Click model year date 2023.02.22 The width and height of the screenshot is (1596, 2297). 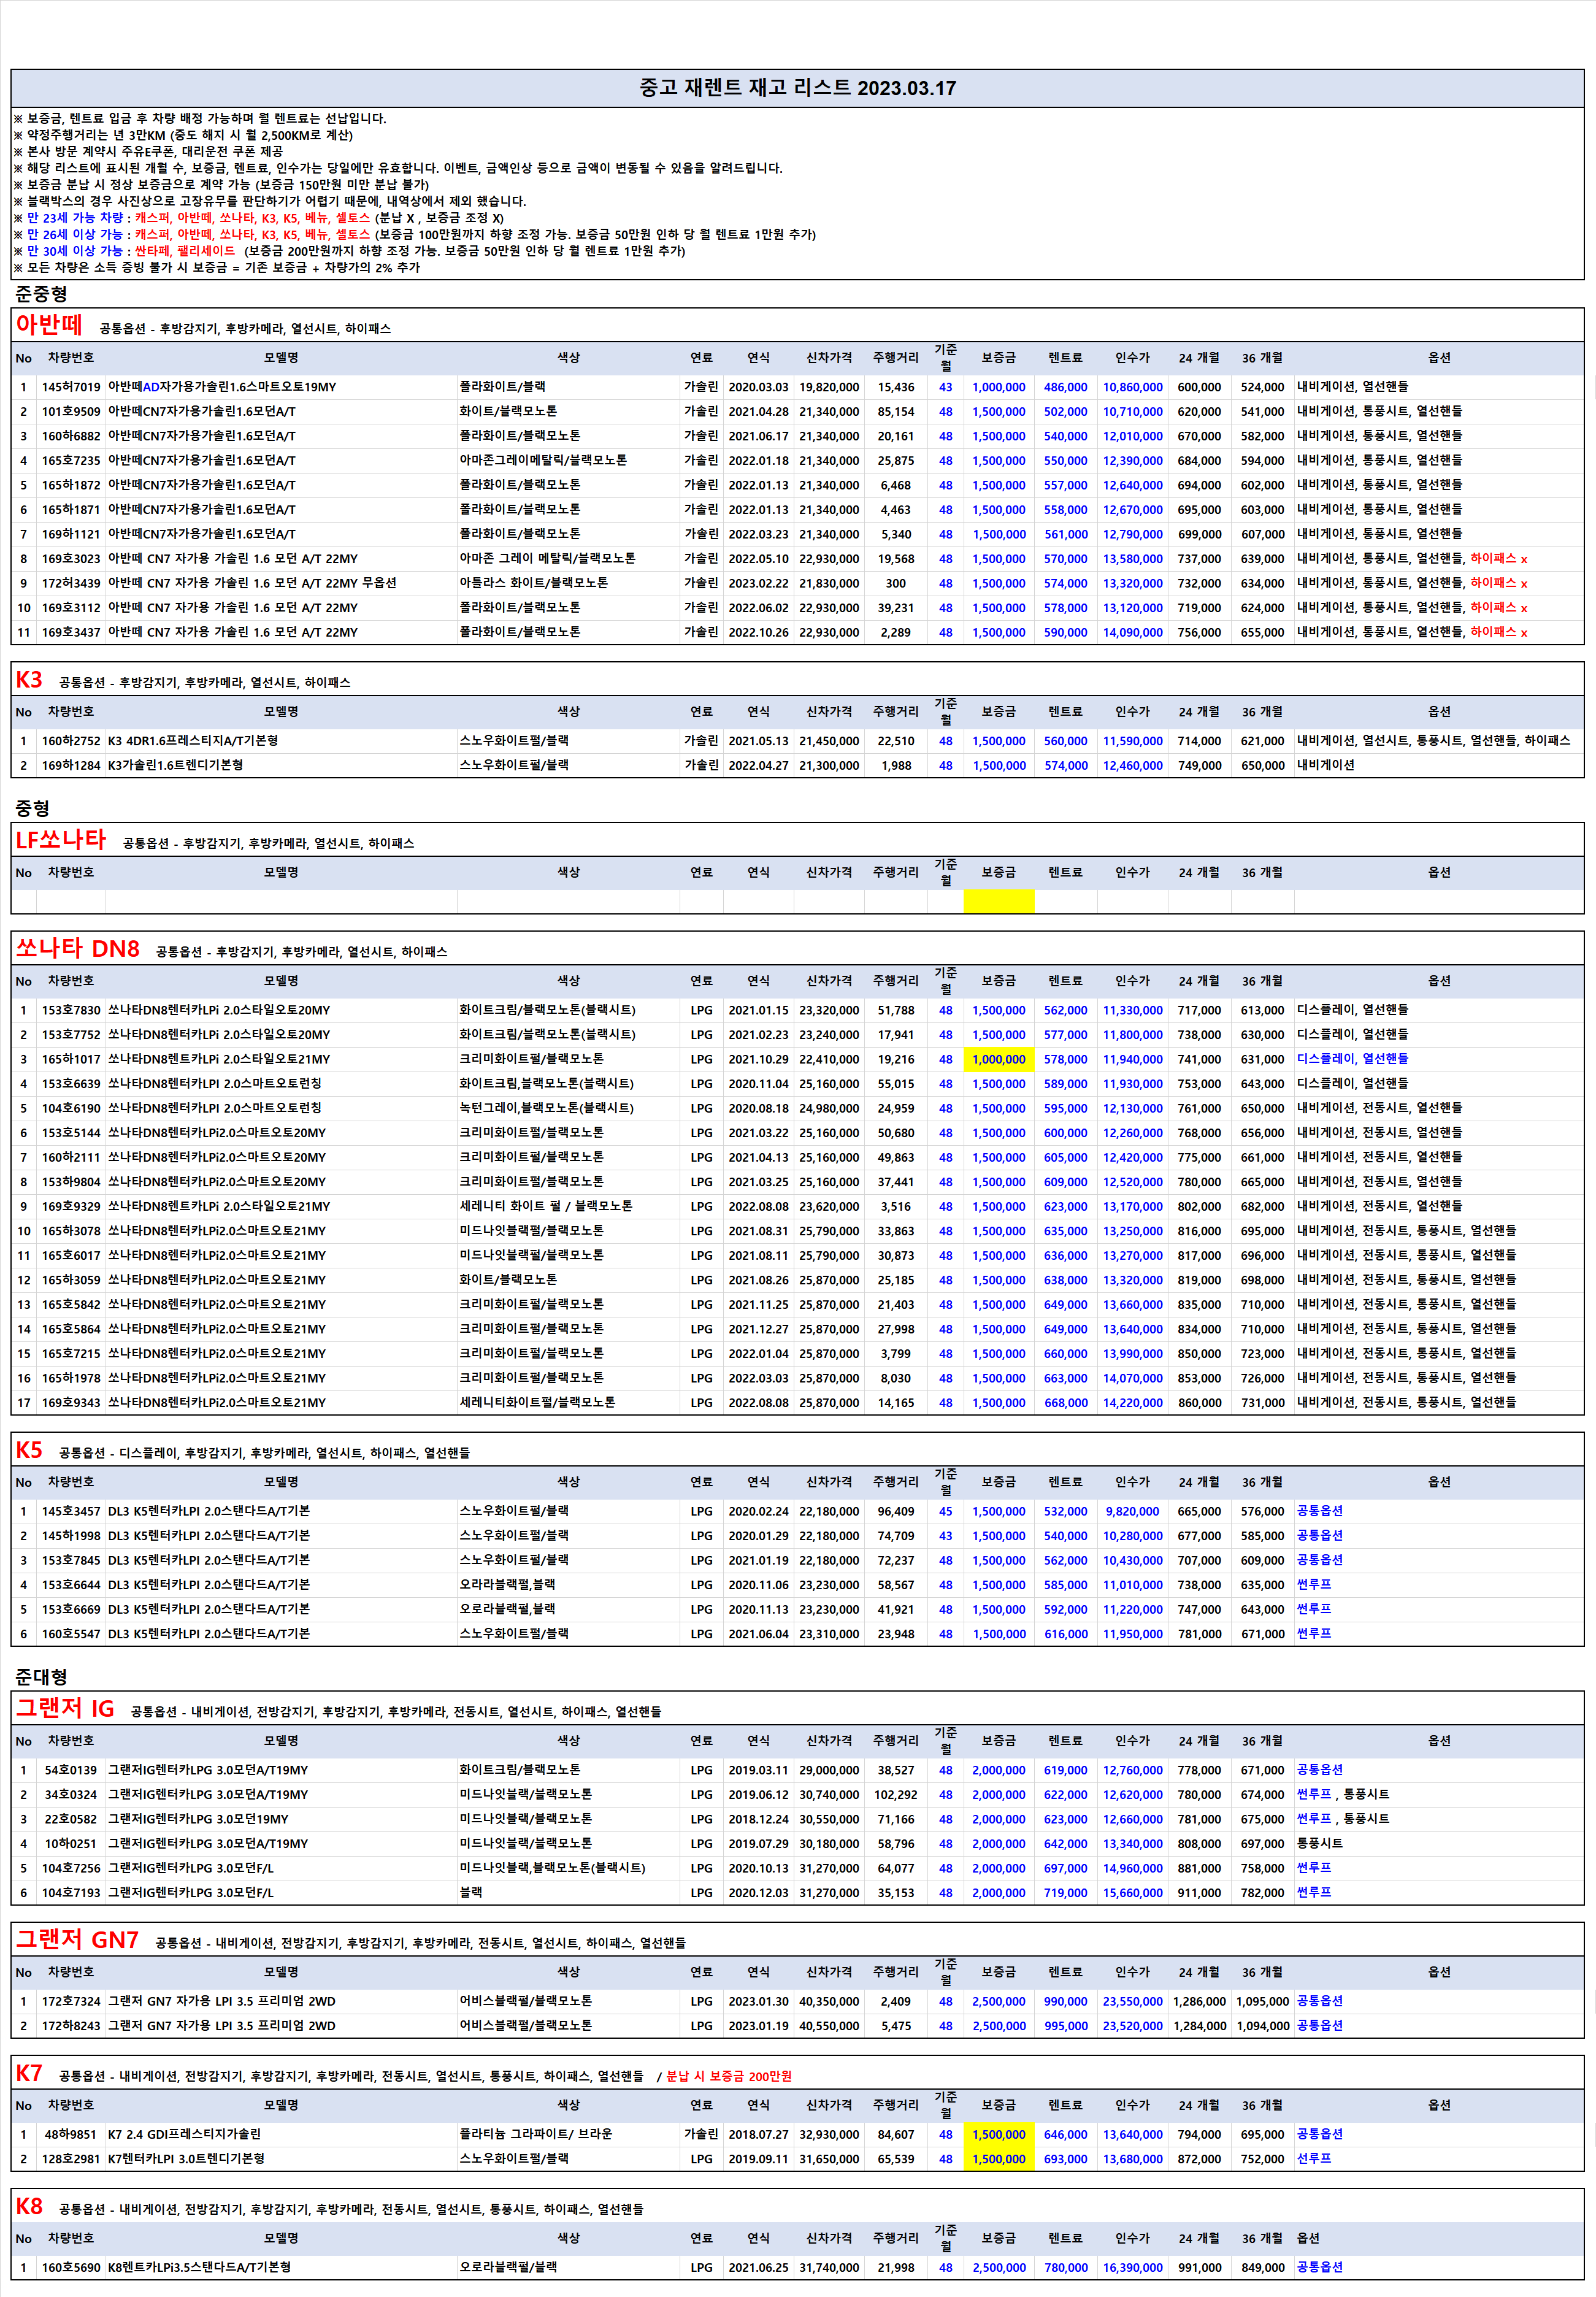pyautogui.click(x=758, y=583)
